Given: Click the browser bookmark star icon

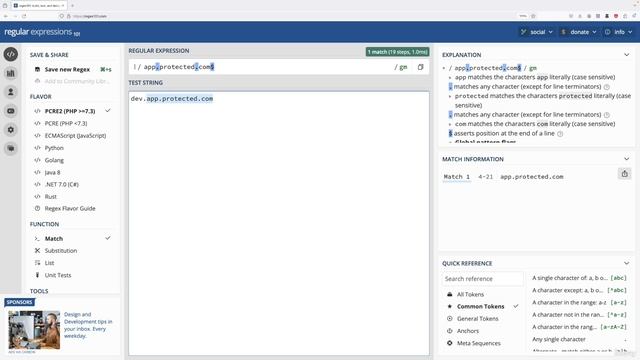Looking at the screenshot, I should tap(533, 16).
